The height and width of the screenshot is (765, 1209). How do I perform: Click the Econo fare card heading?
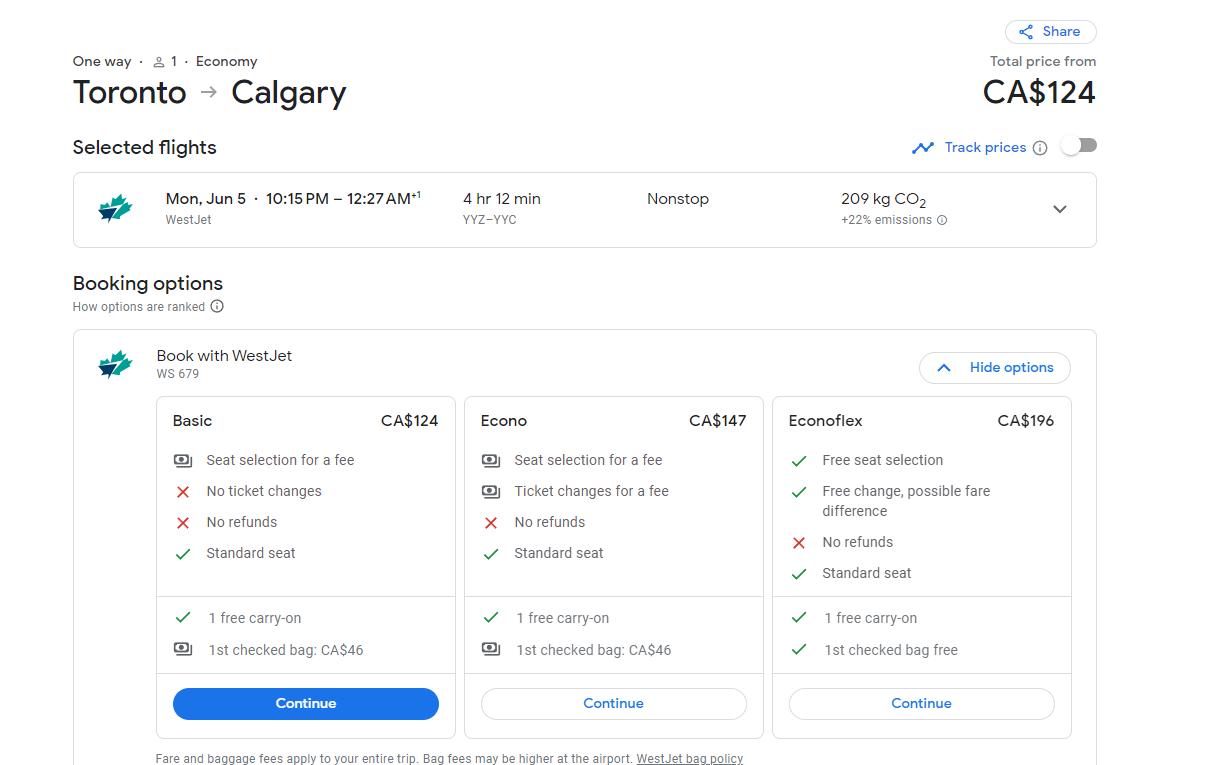(x=504, y=421)
